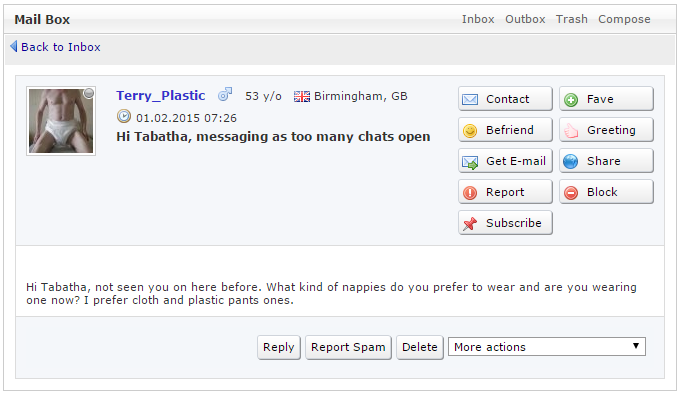Click the offline status dot on the avatar

click(89, 93)
